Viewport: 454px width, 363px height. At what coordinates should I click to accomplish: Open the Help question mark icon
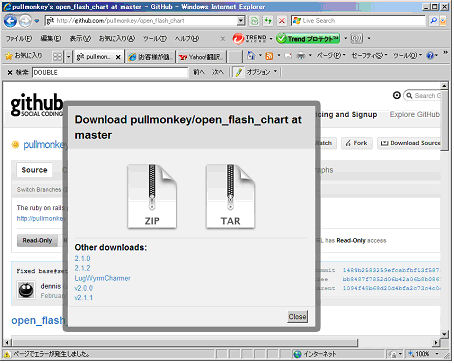tap(430, 56)
